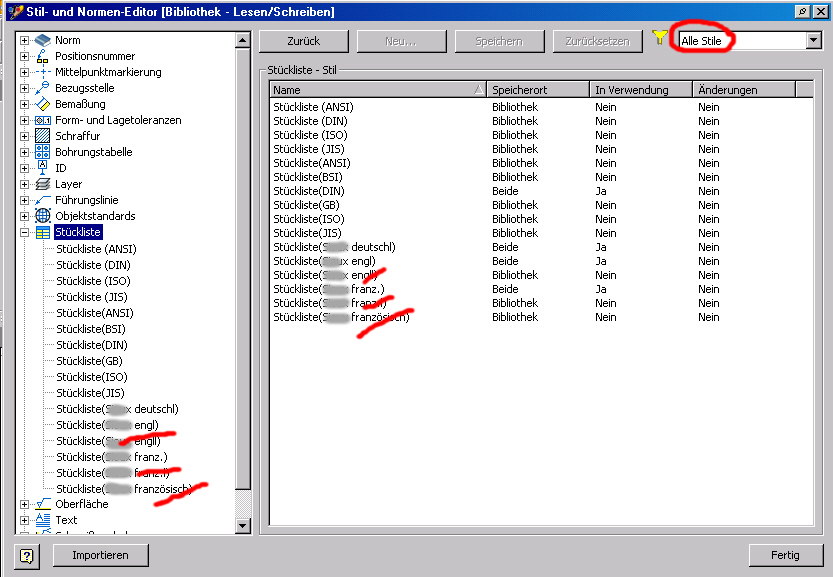Click the tree scrollbar down arrow
The width and height of the screenshot is (833, 577).
click(243, 526)
